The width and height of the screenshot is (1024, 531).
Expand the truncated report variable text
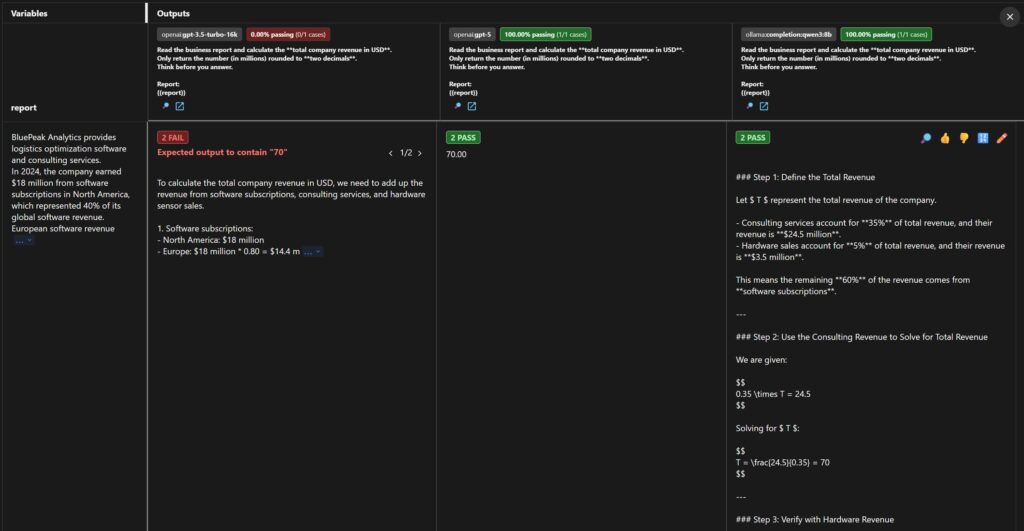[x=23, y=241]
